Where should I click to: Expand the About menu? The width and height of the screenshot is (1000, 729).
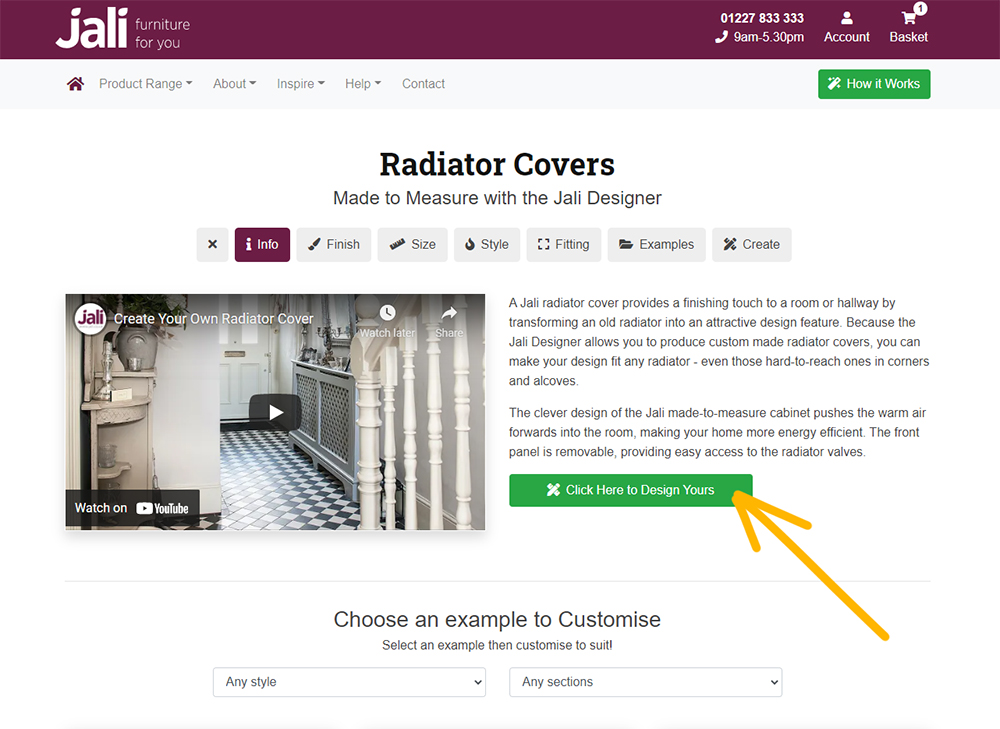click(x=234, y=84)
